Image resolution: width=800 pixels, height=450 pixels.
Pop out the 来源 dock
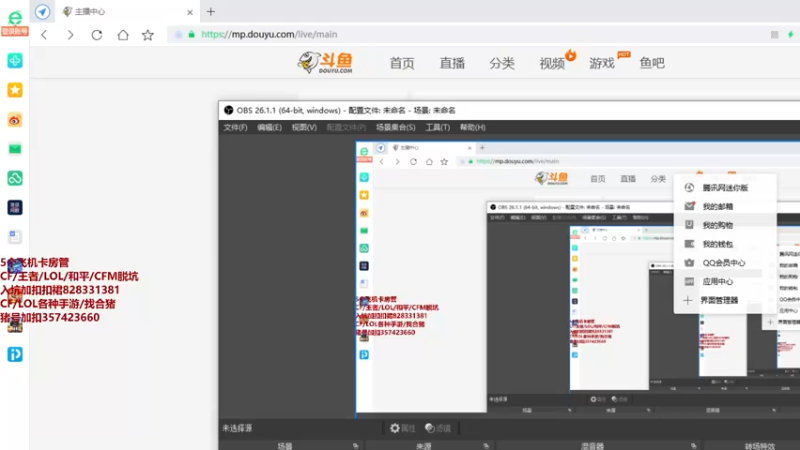[x=486, y=446]
